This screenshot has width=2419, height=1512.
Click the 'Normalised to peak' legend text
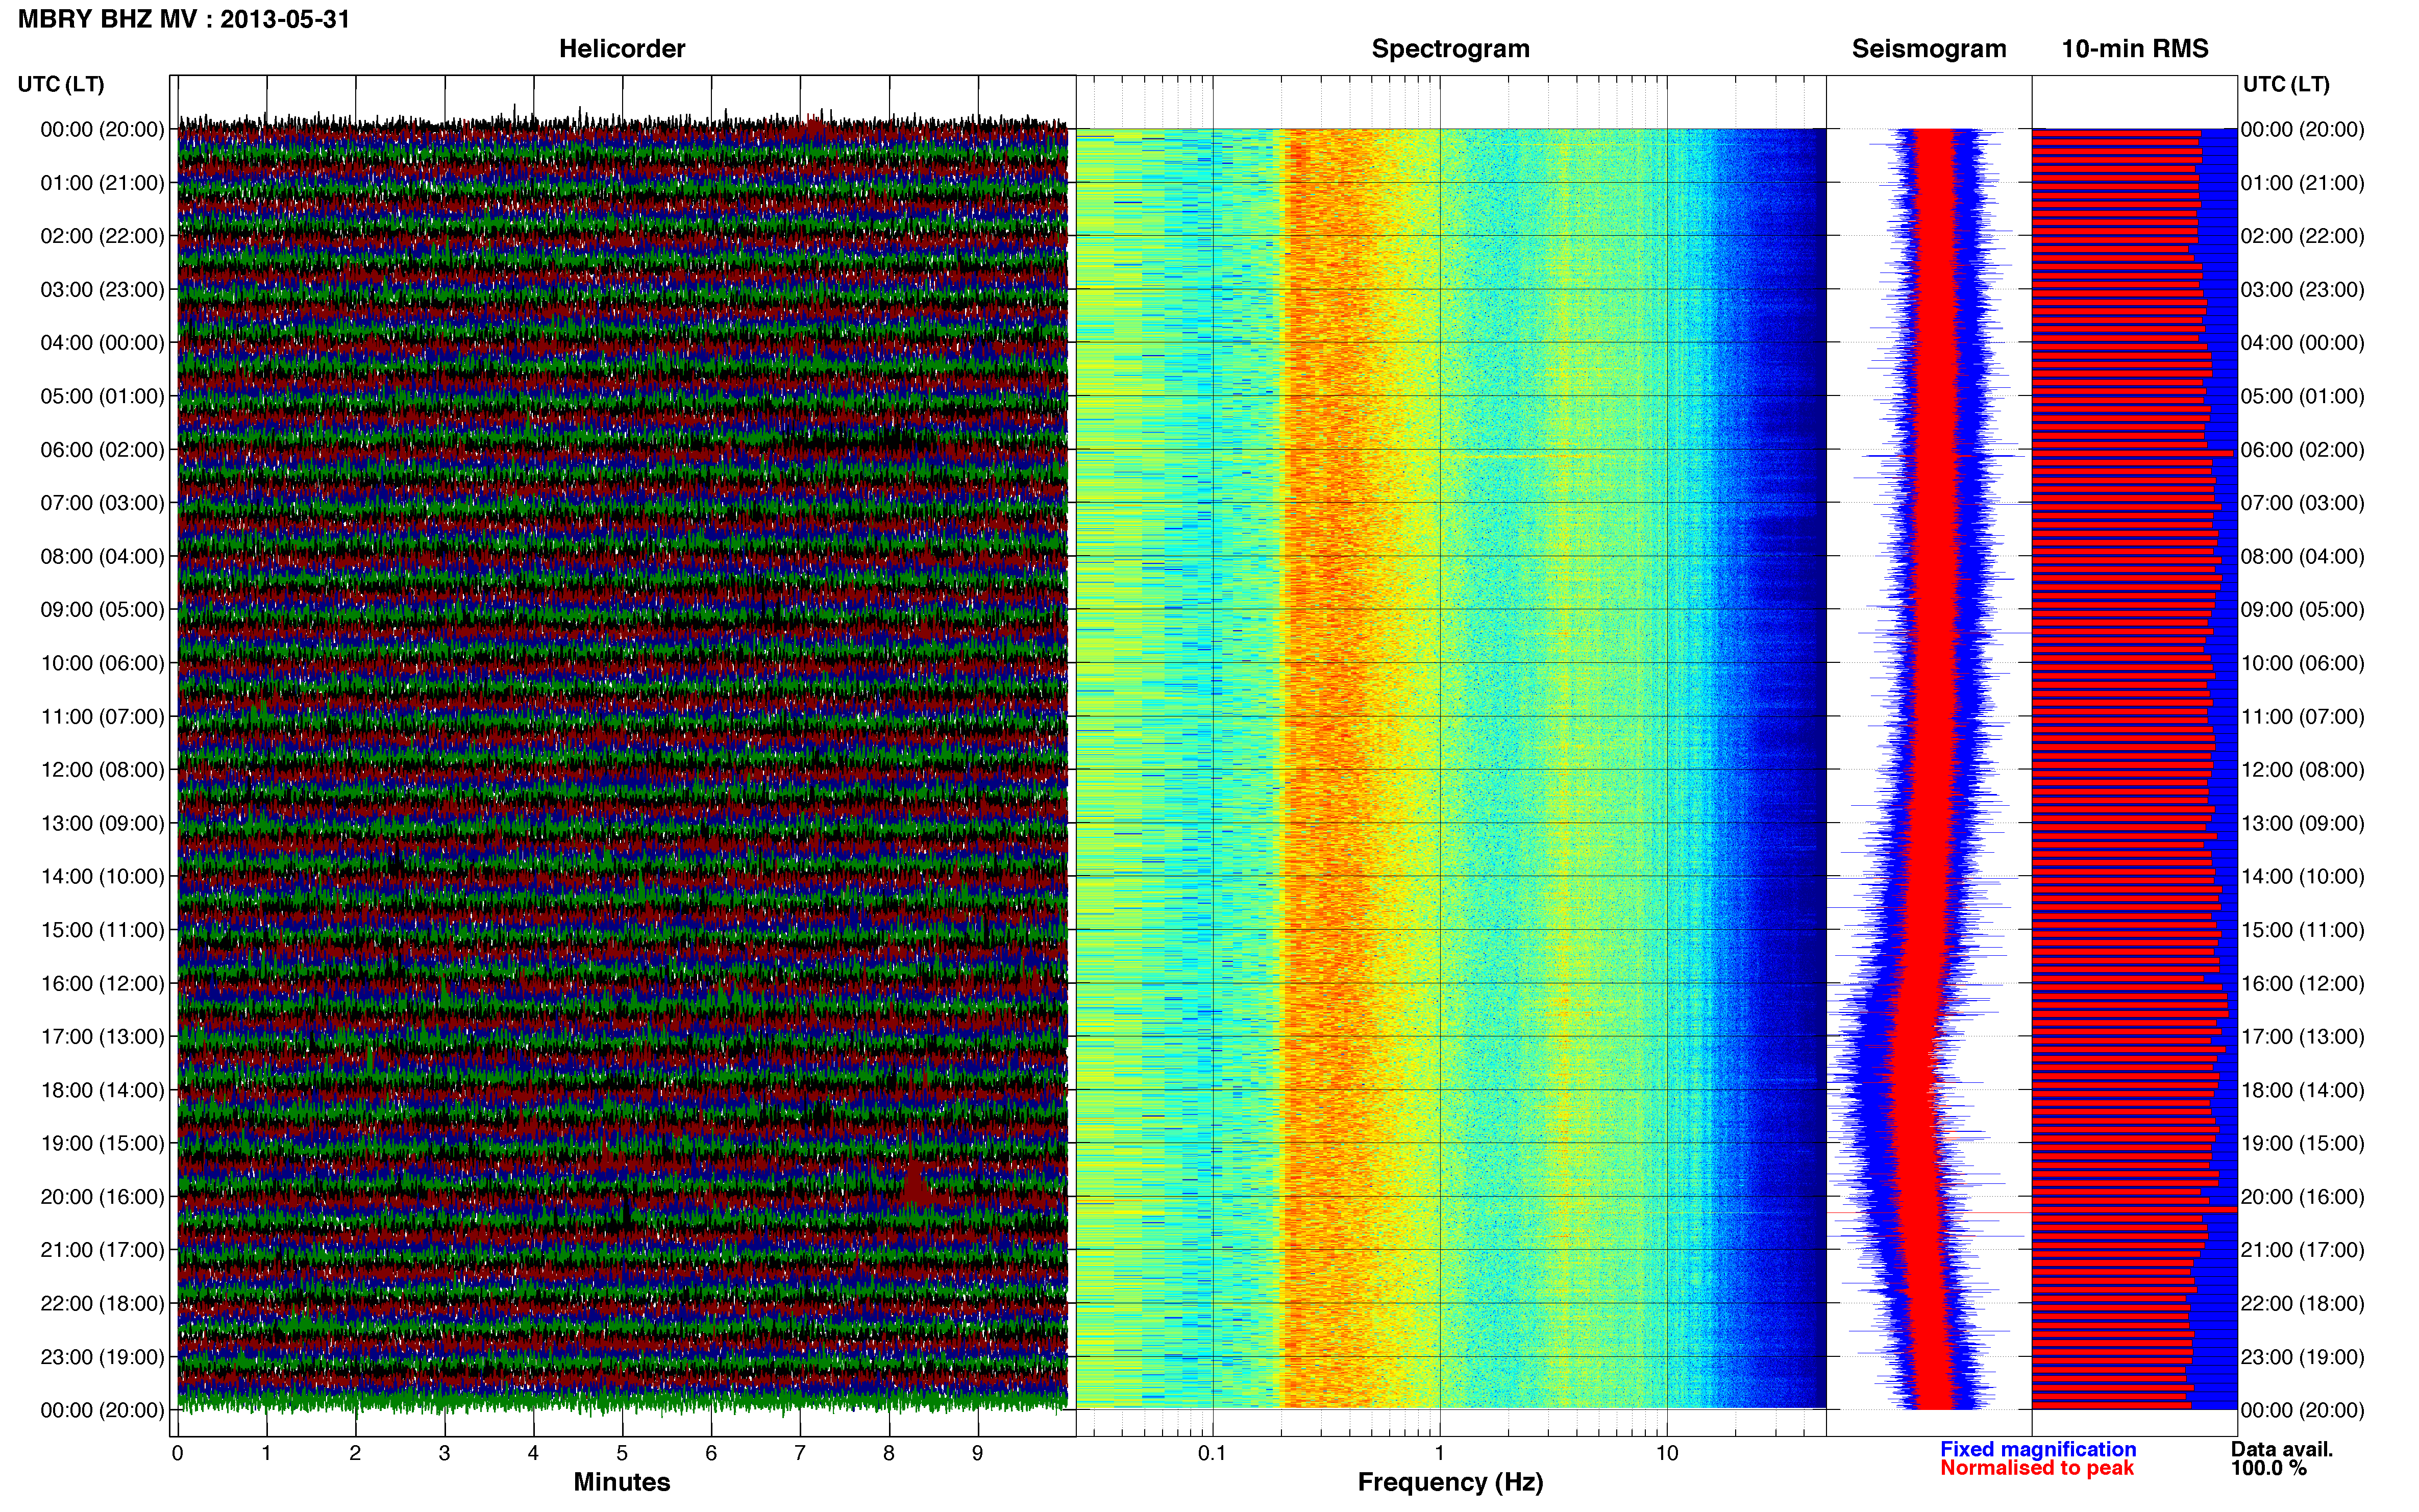tap(2037, 1468)
